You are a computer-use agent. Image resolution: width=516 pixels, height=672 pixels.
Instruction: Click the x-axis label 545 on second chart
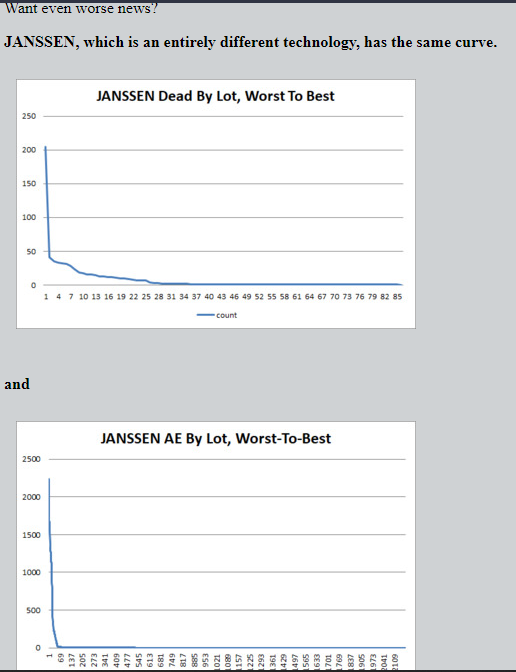139,660
